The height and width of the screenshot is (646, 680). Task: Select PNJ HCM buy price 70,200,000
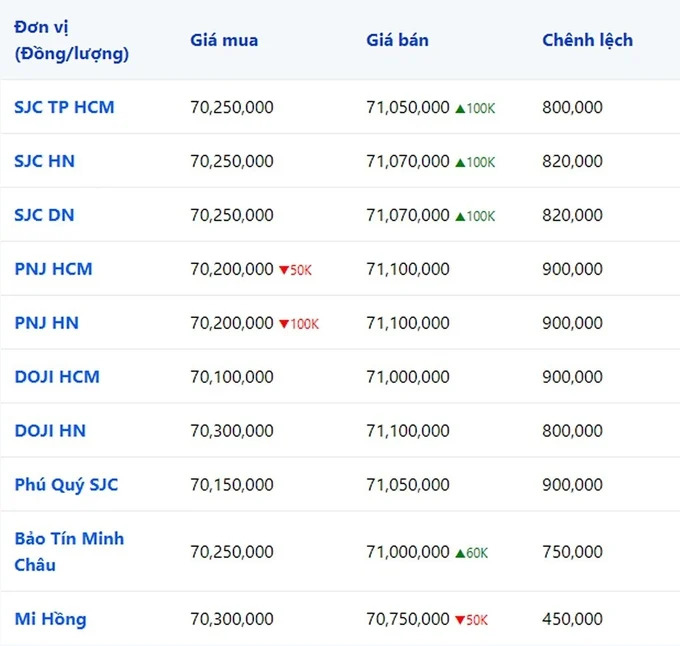click(x=232, y=269)
